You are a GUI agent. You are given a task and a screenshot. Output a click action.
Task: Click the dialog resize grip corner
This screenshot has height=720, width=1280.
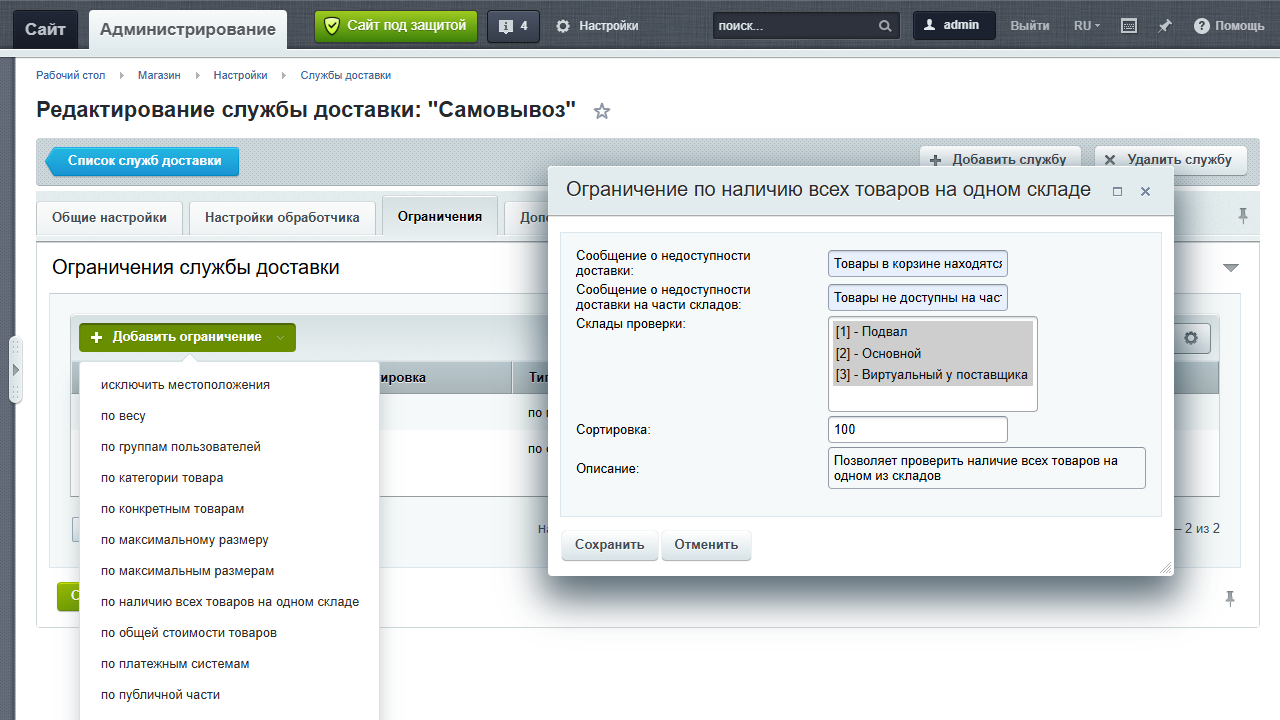(1165, 567)
